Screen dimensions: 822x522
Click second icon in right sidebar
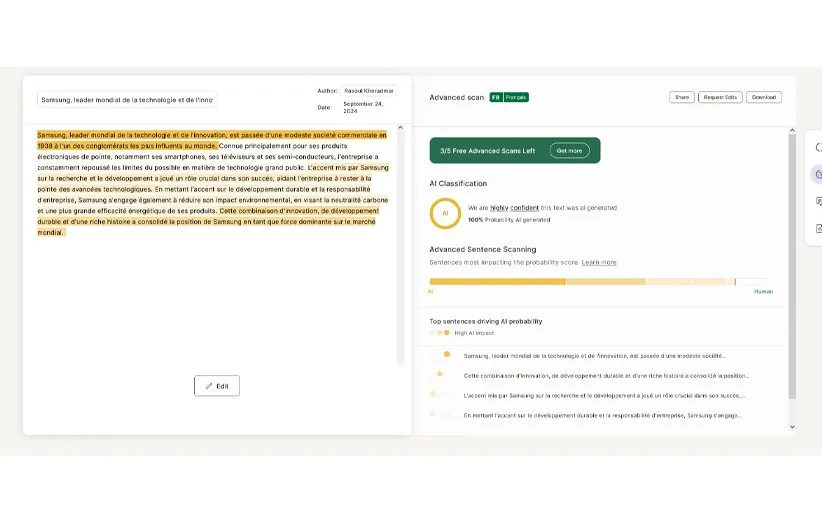[x=817, y=174]
